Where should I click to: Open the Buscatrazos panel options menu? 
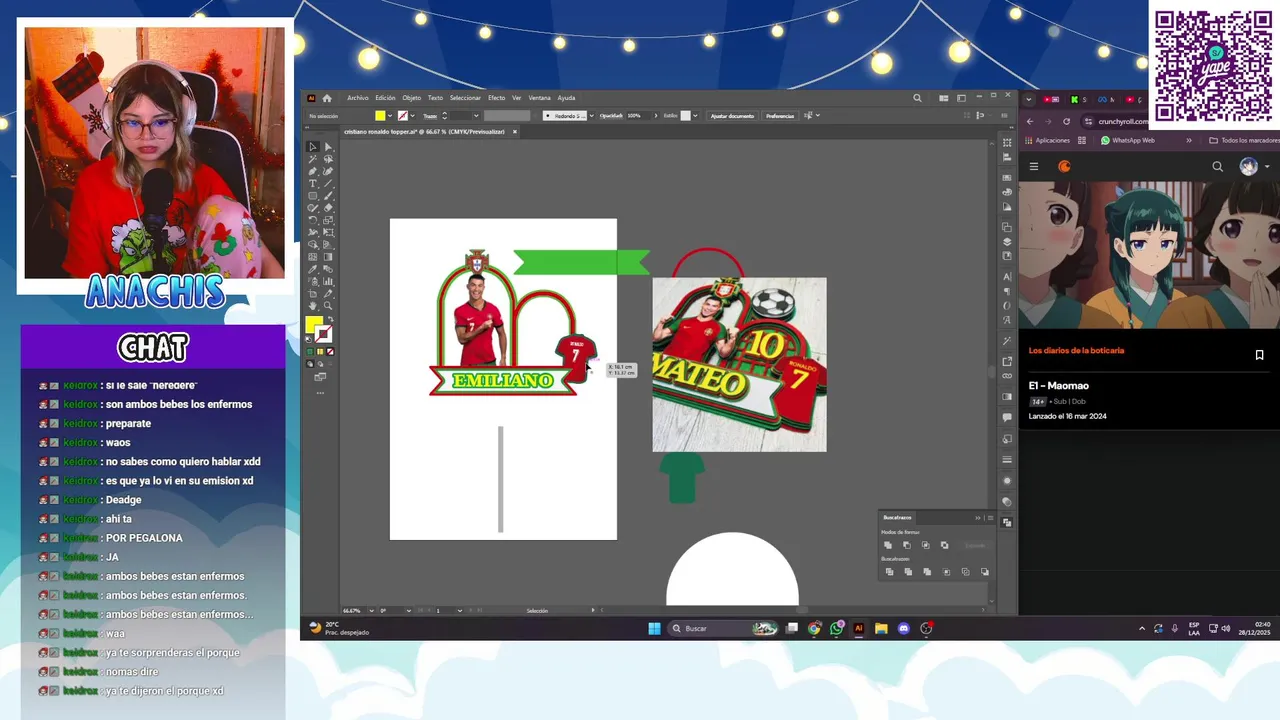990,518
